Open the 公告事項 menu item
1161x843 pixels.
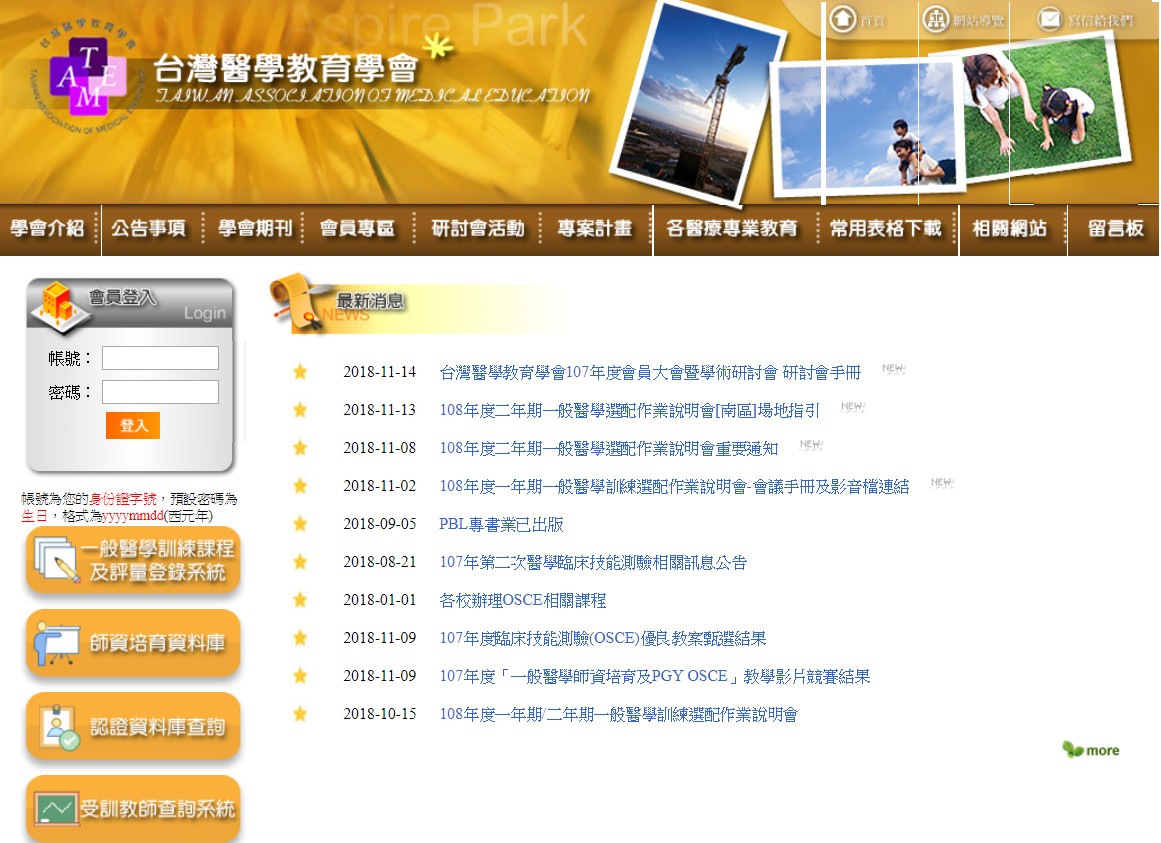coord(149,229)
